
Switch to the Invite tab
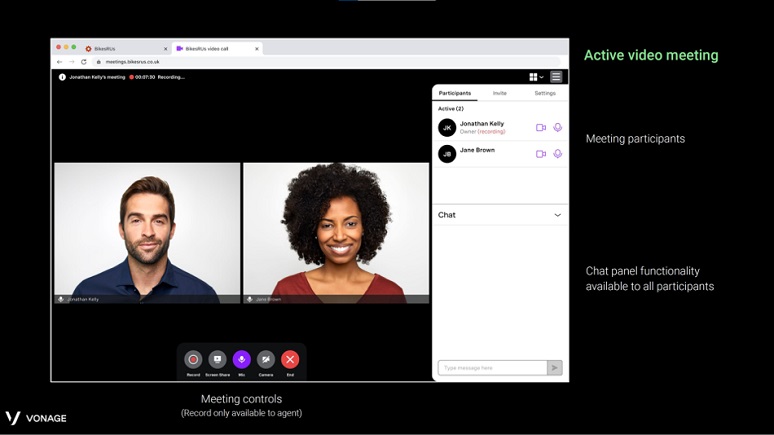(499, 93)
